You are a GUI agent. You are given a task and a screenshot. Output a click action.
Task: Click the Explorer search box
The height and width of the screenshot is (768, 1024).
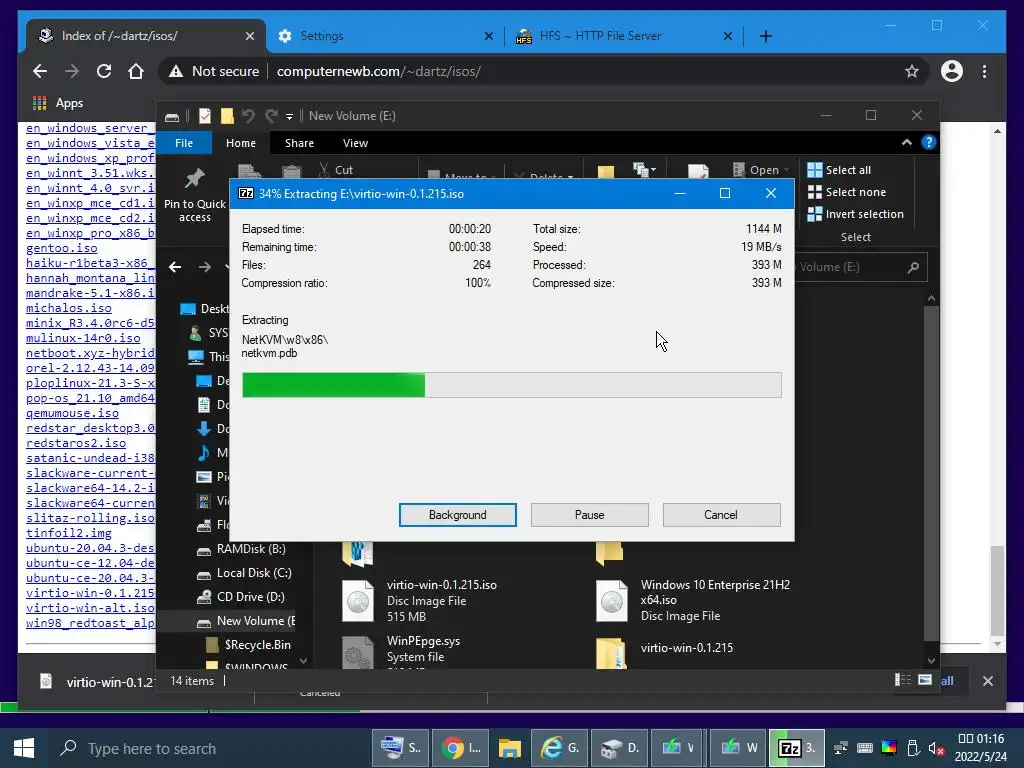pyautogui.click(x=859, y=266)
